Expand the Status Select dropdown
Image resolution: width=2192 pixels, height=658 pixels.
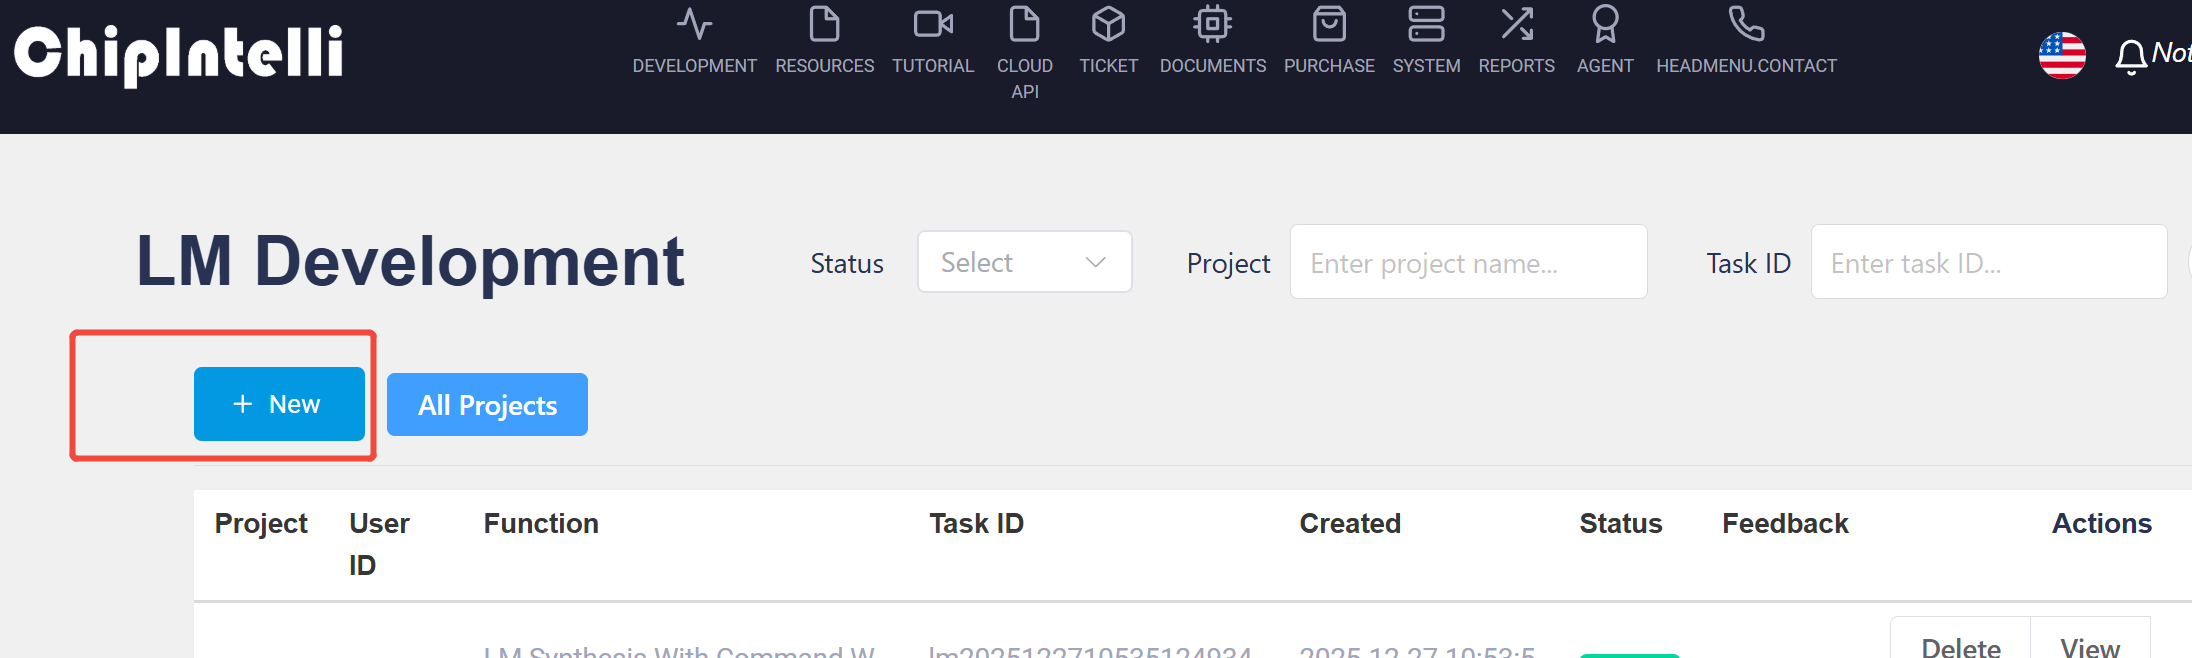1024,262
